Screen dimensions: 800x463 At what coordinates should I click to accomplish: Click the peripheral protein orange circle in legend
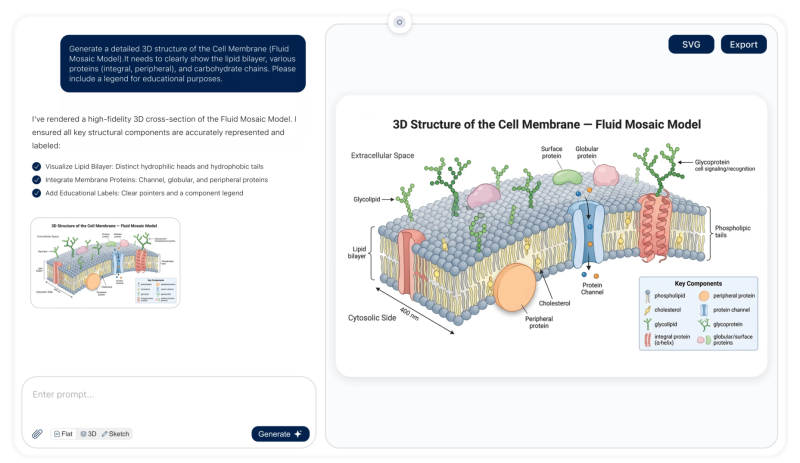[x=704, y=296]
